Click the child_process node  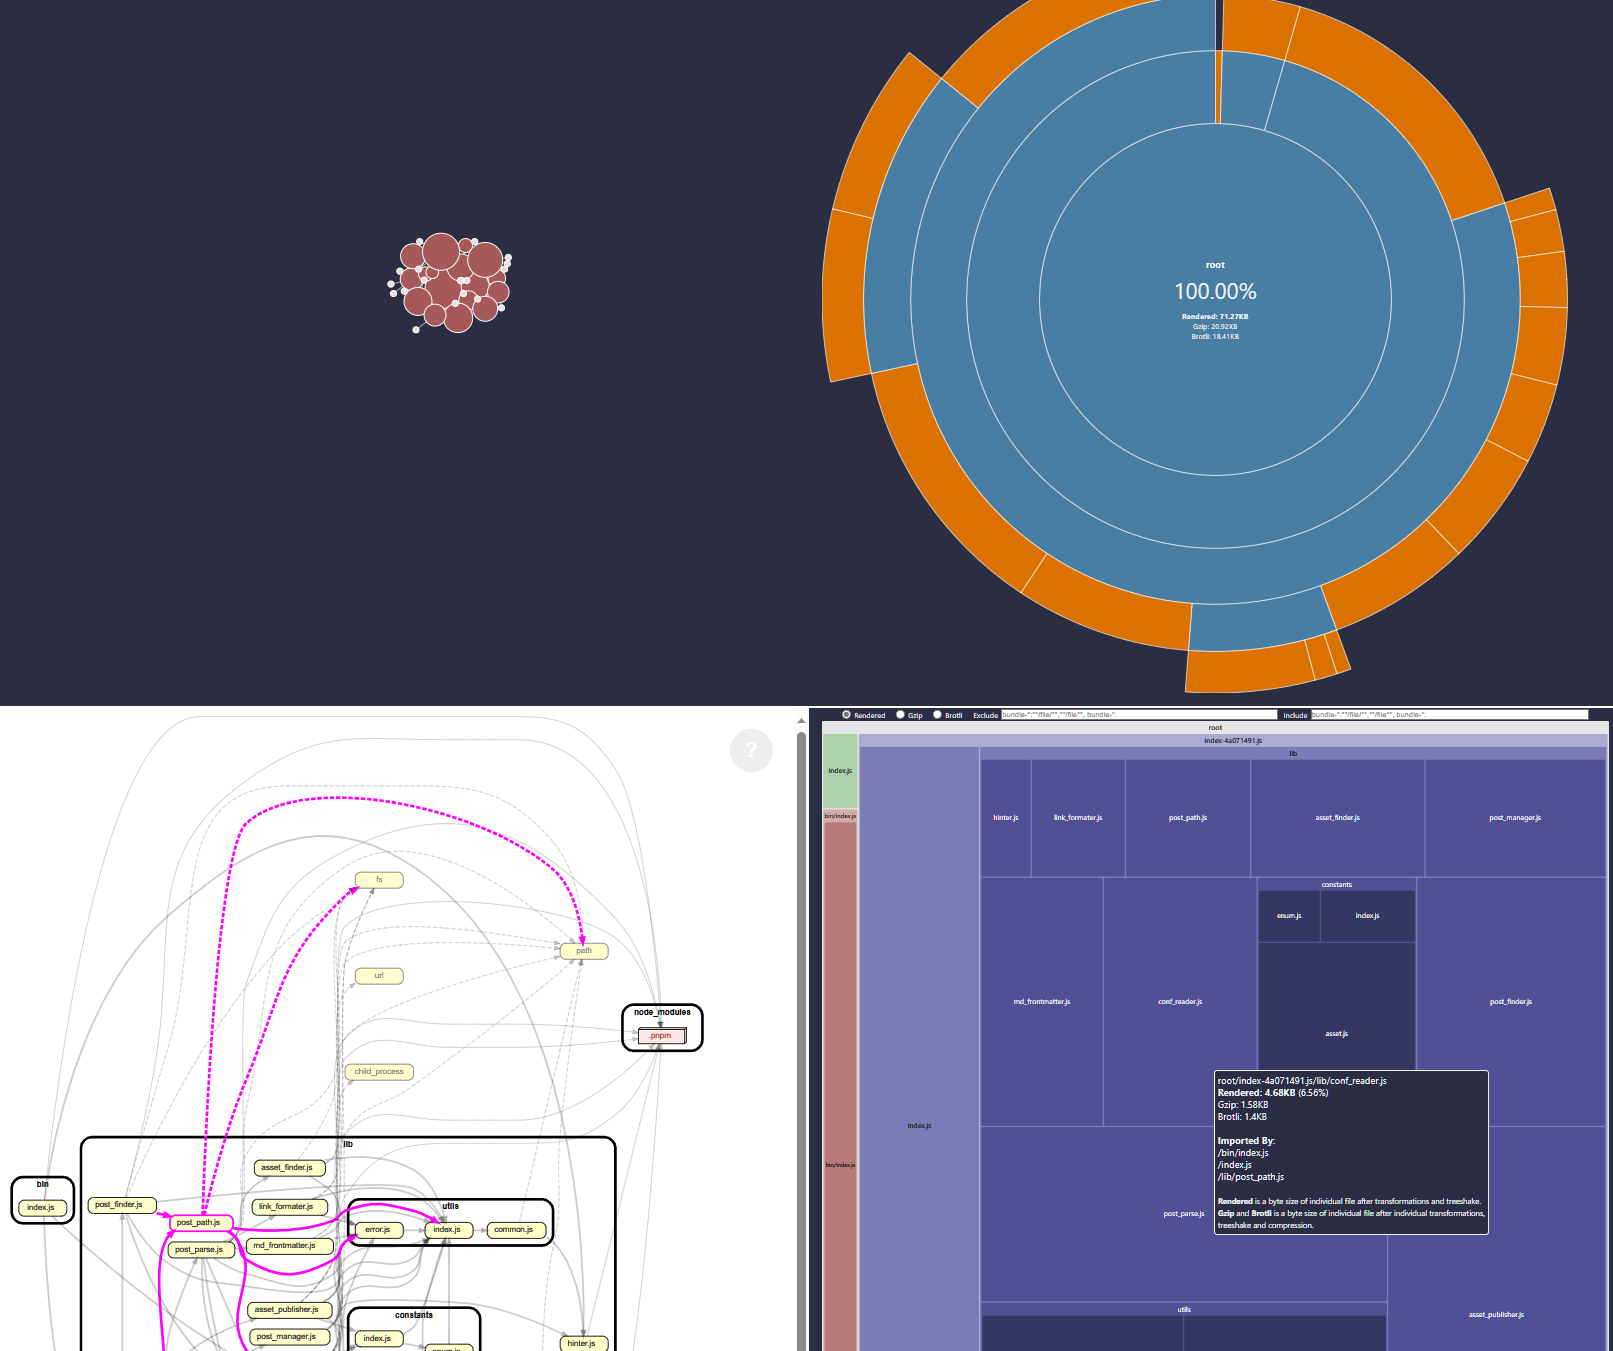(x=379, y=1072)
